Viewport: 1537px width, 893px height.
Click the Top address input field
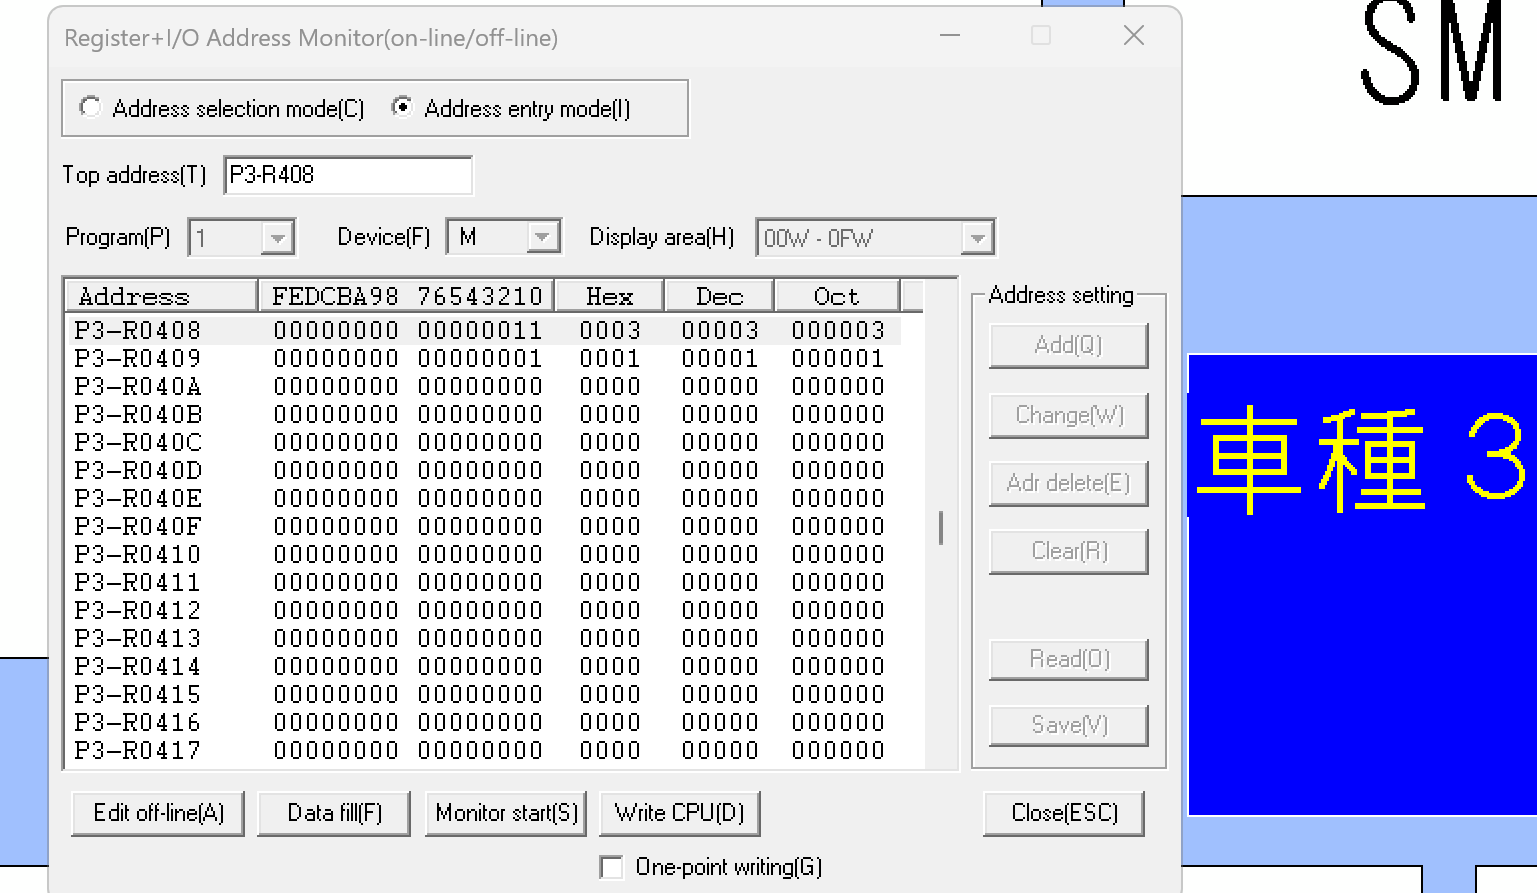[x=347, y=176]
